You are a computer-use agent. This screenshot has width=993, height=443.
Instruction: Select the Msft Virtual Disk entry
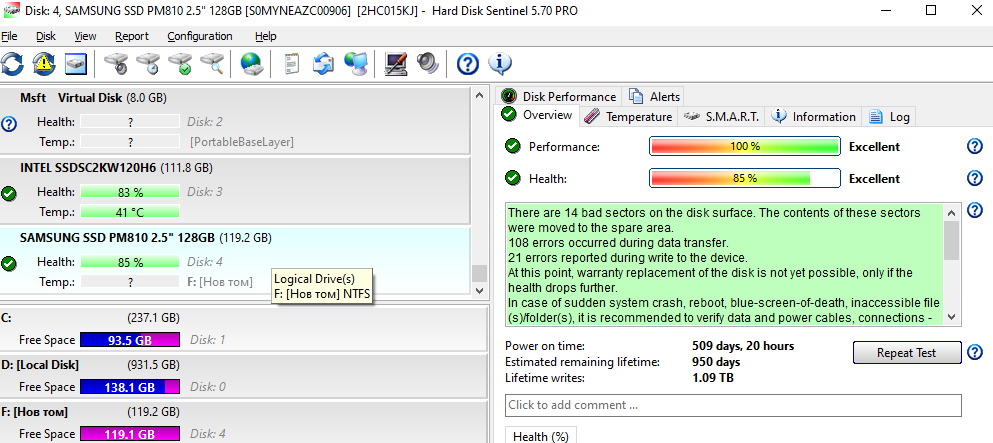pos(235,120)
